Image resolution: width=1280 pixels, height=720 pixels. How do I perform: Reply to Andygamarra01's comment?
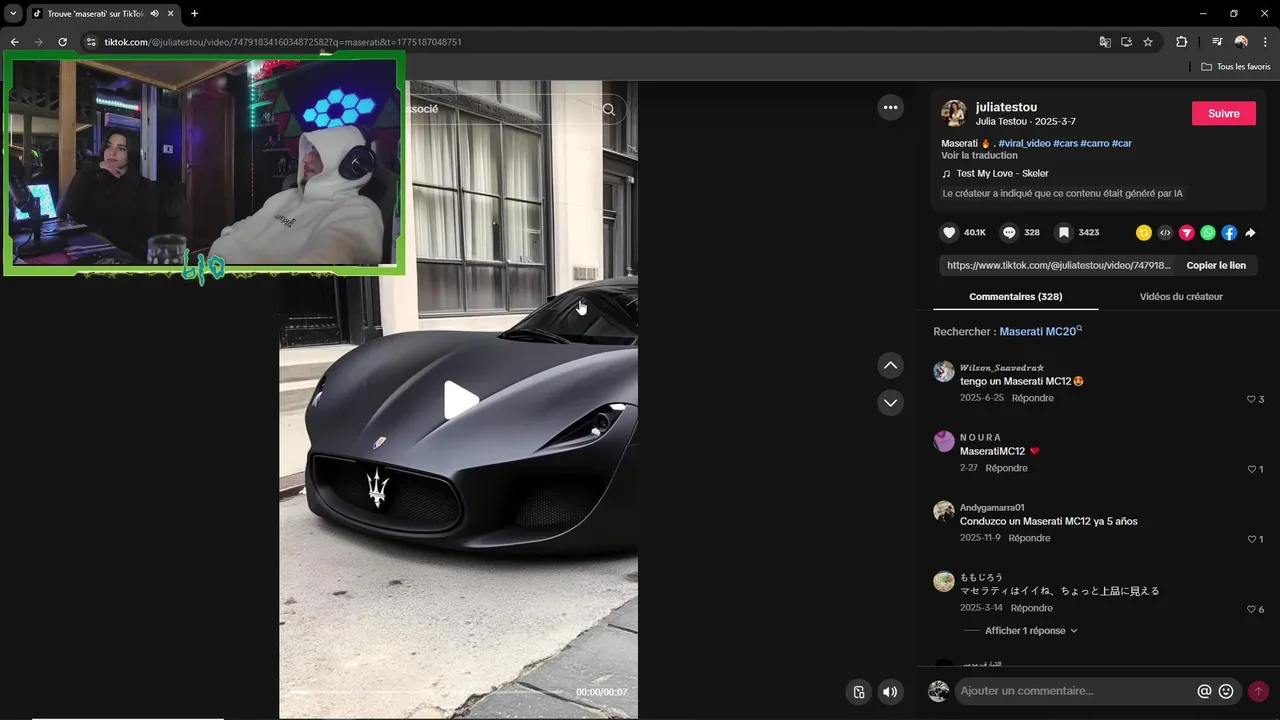[1029, 538]
